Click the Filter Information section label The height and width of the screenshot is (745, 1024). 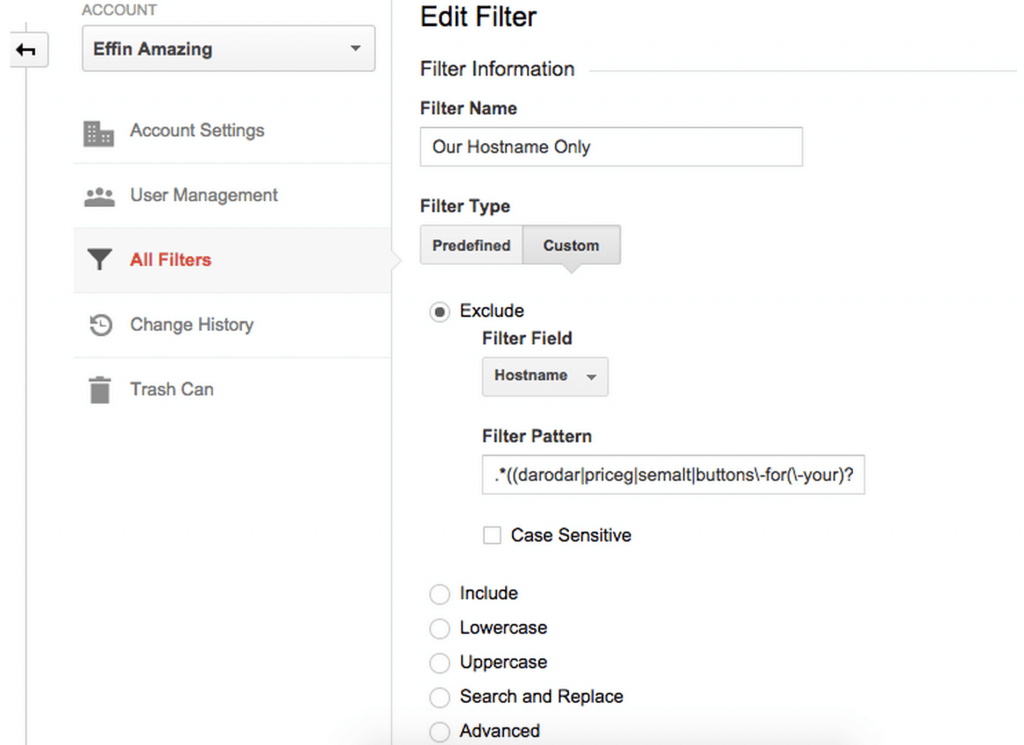coord(497,69)
